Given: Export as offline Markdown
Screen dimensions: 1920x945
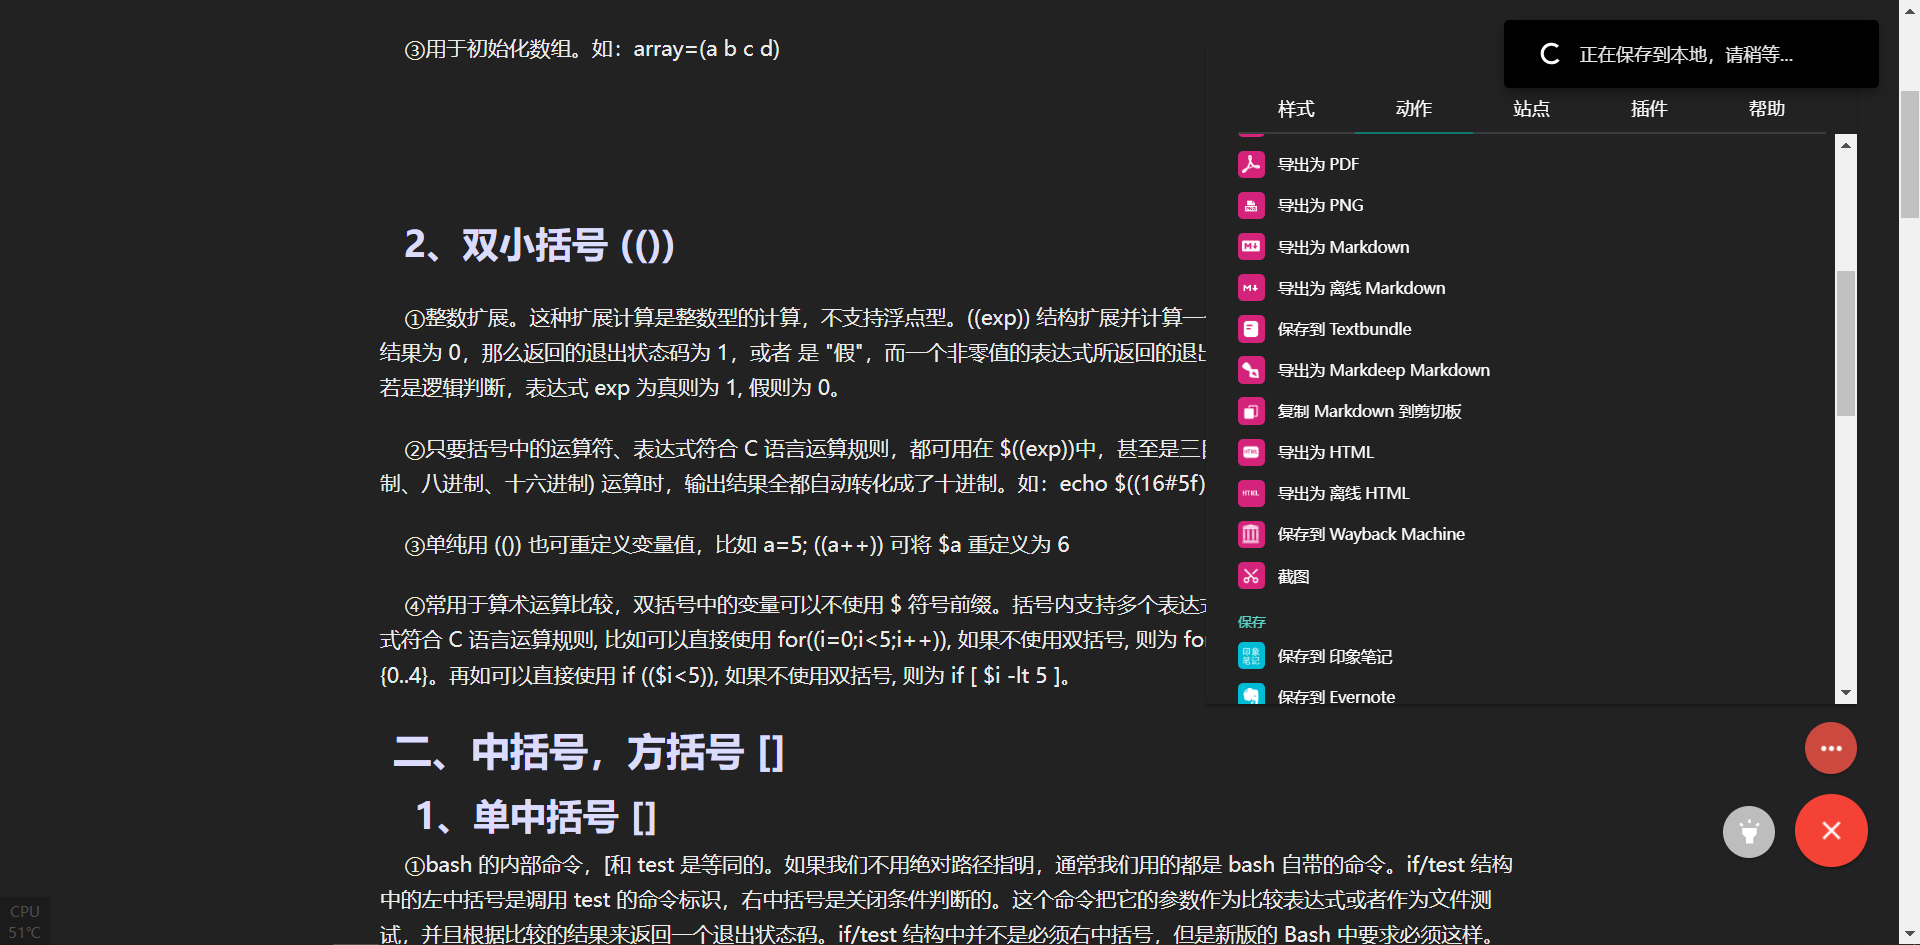Looking at the screenshot, I should pos(1361,287).
